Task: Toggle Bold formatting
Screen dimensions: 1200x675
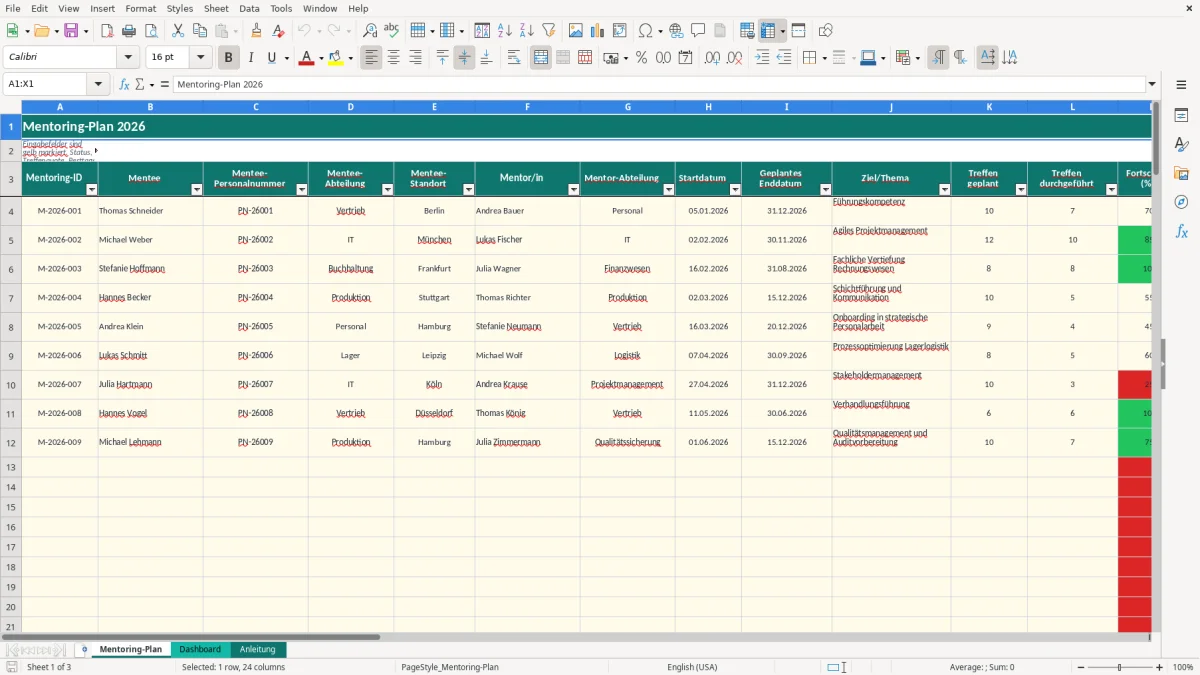Action: tap(228, 58)
